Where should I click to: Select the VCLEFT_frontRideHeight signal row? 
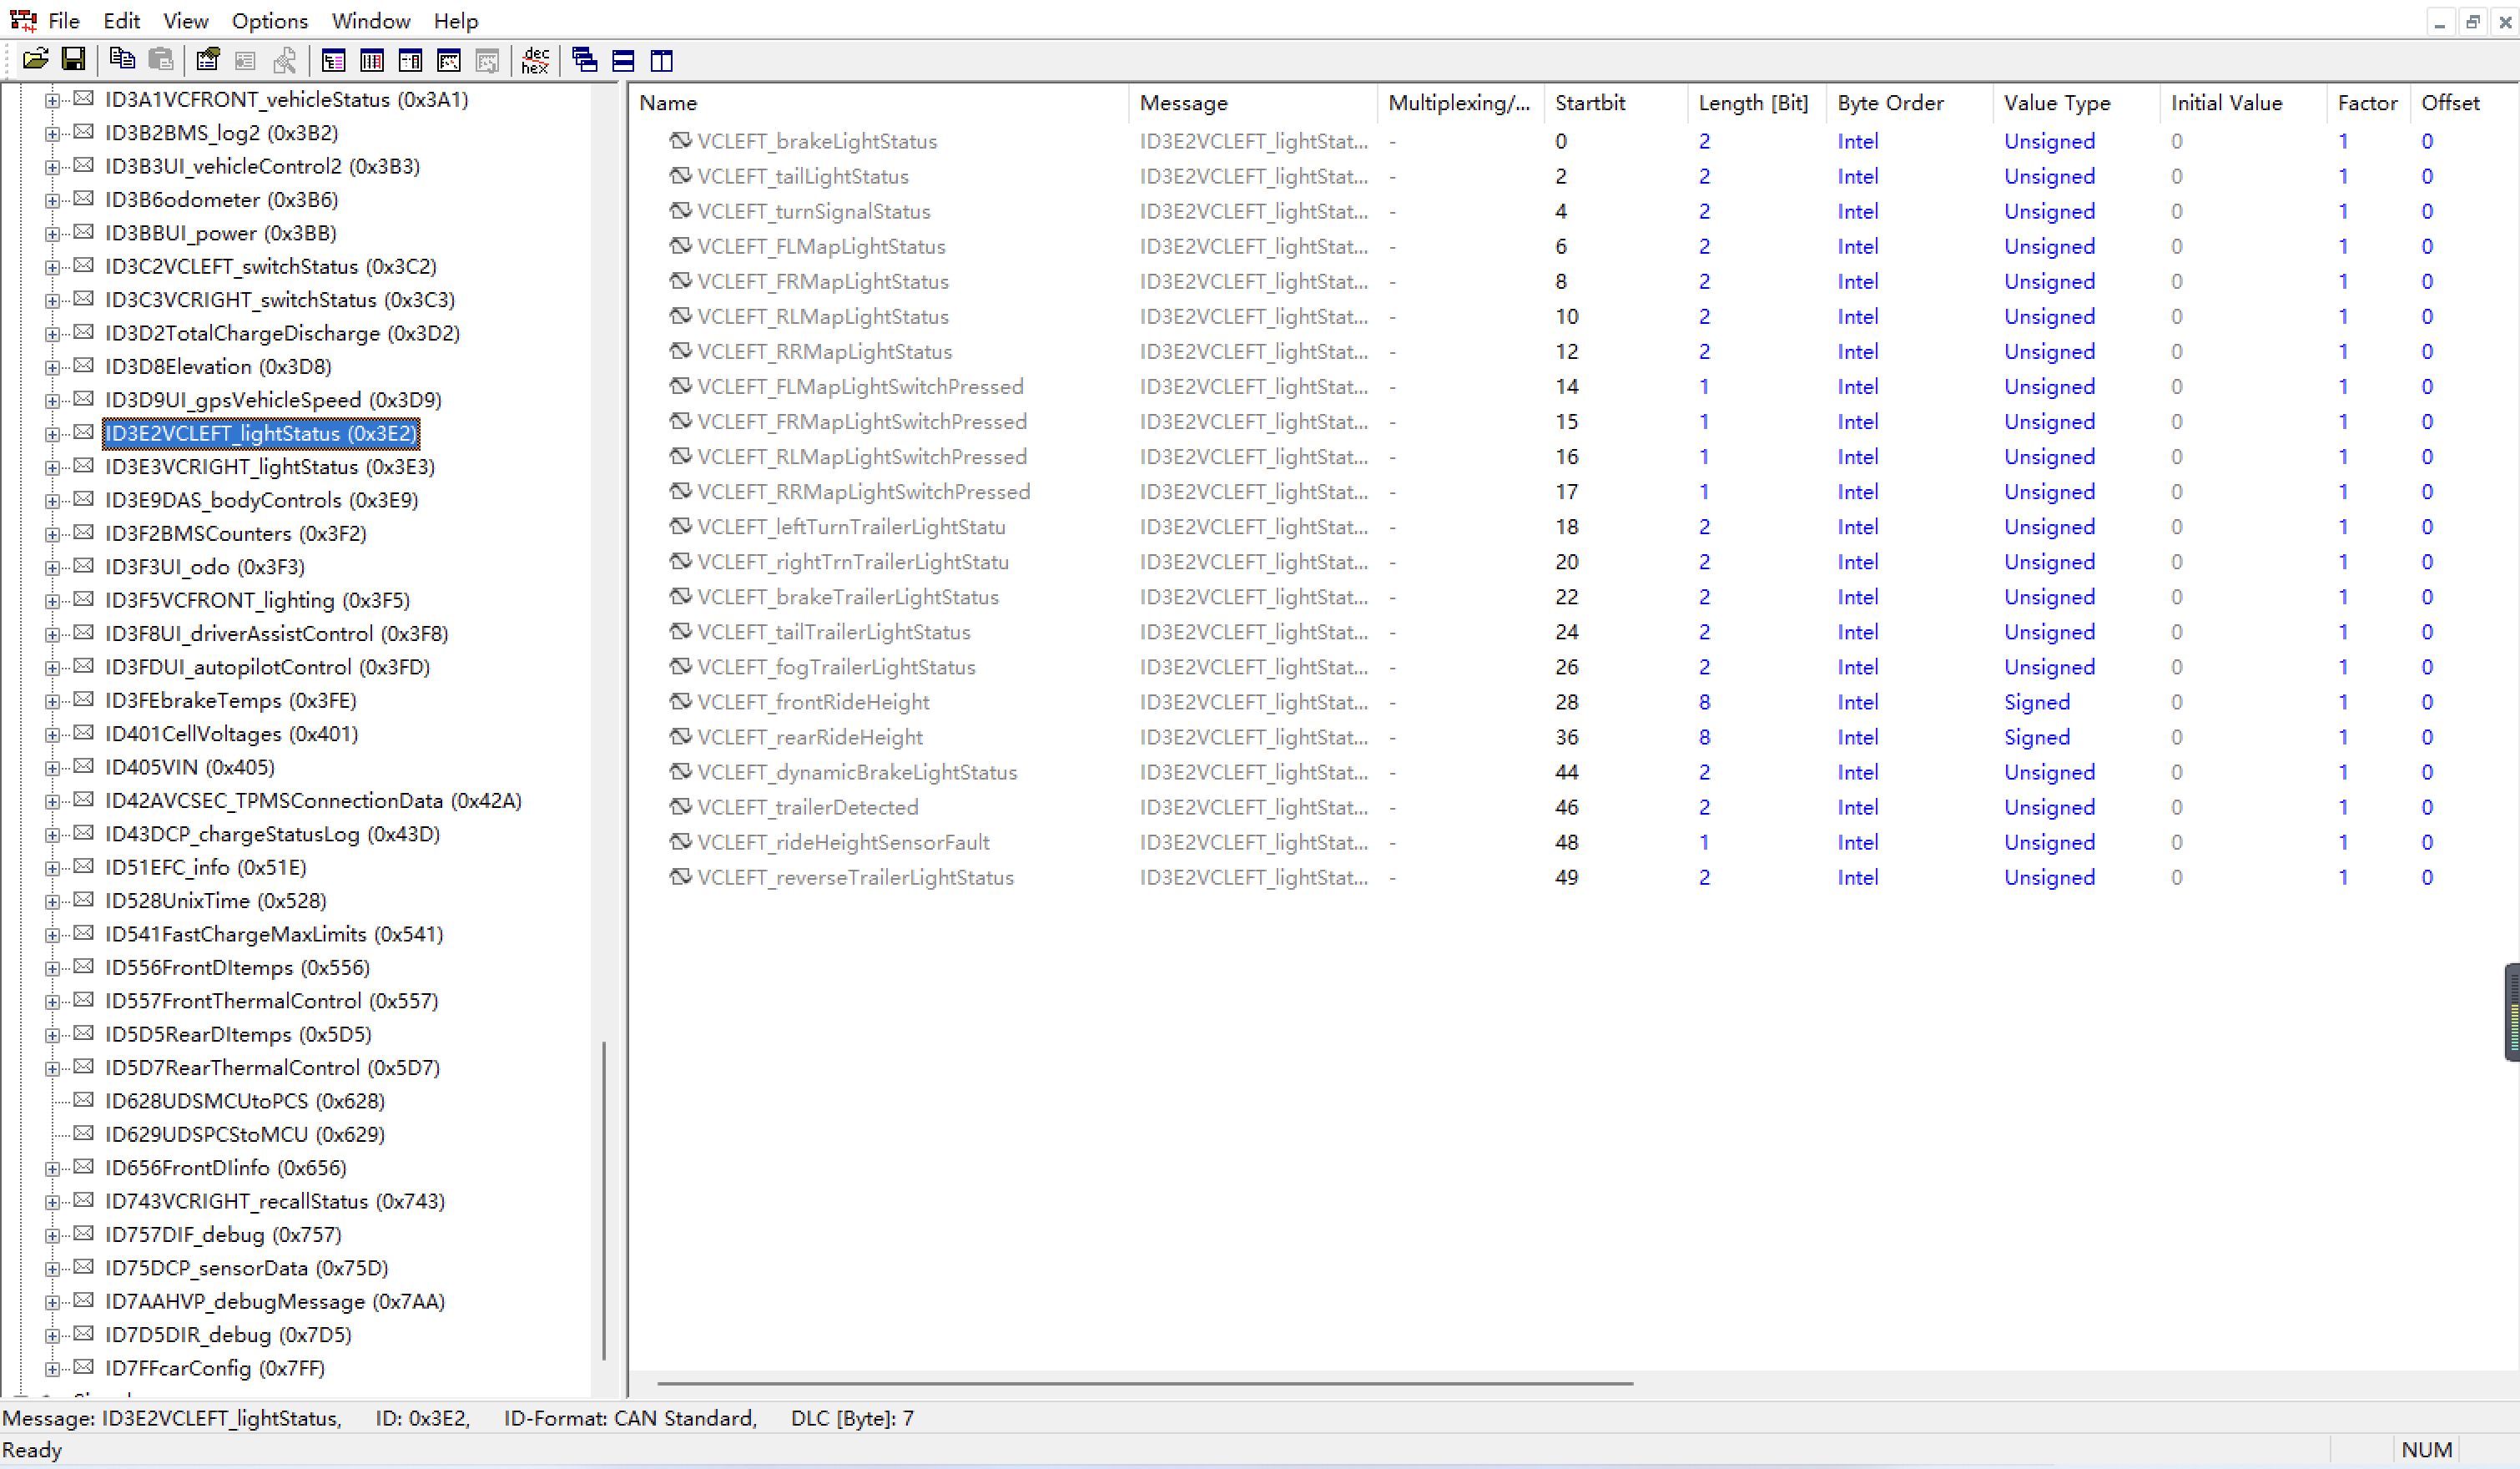812,702
